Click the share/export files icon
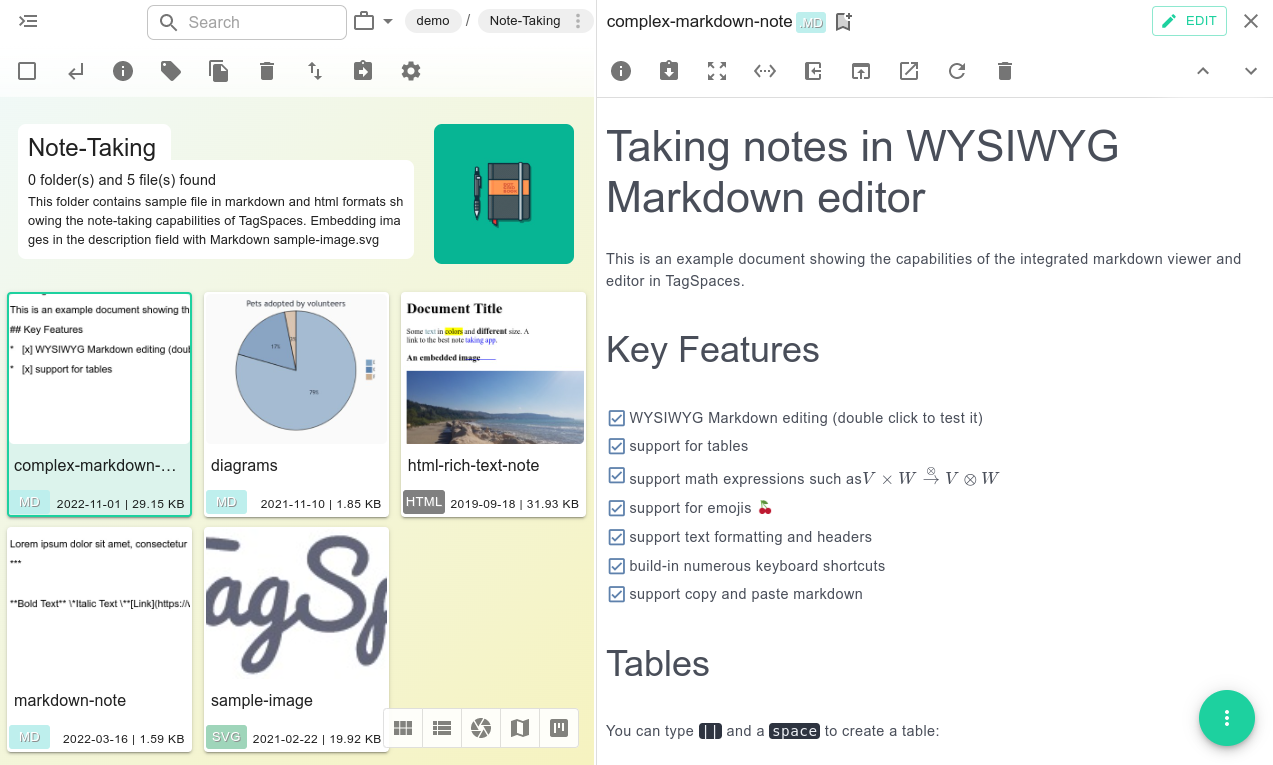Screen dimensions: 1273x765 pos(363,71)
